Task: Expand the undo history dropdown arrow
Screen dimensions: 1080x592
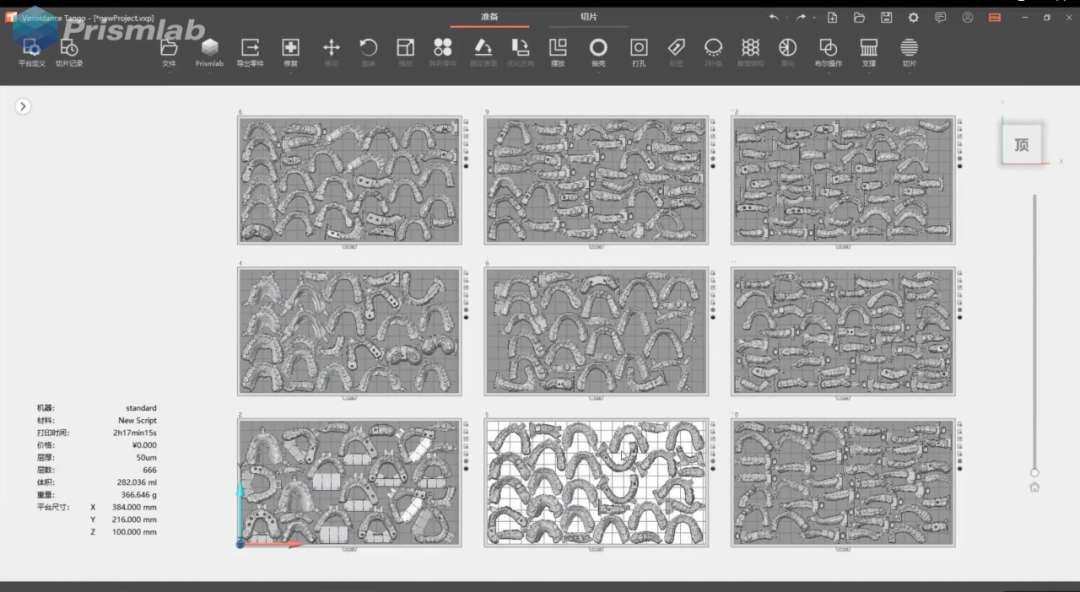Action: point(785,18)
